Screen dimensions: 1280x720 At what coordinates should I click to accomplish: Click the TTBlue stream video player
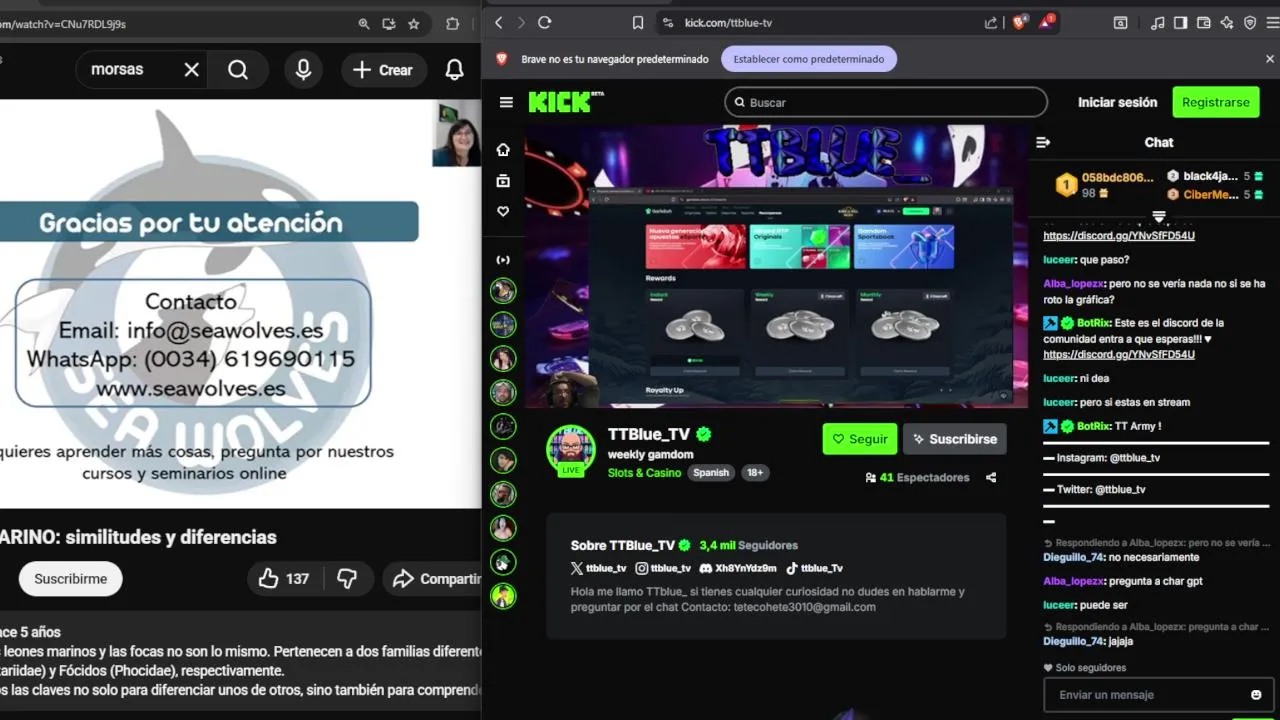tap(776, 266)
